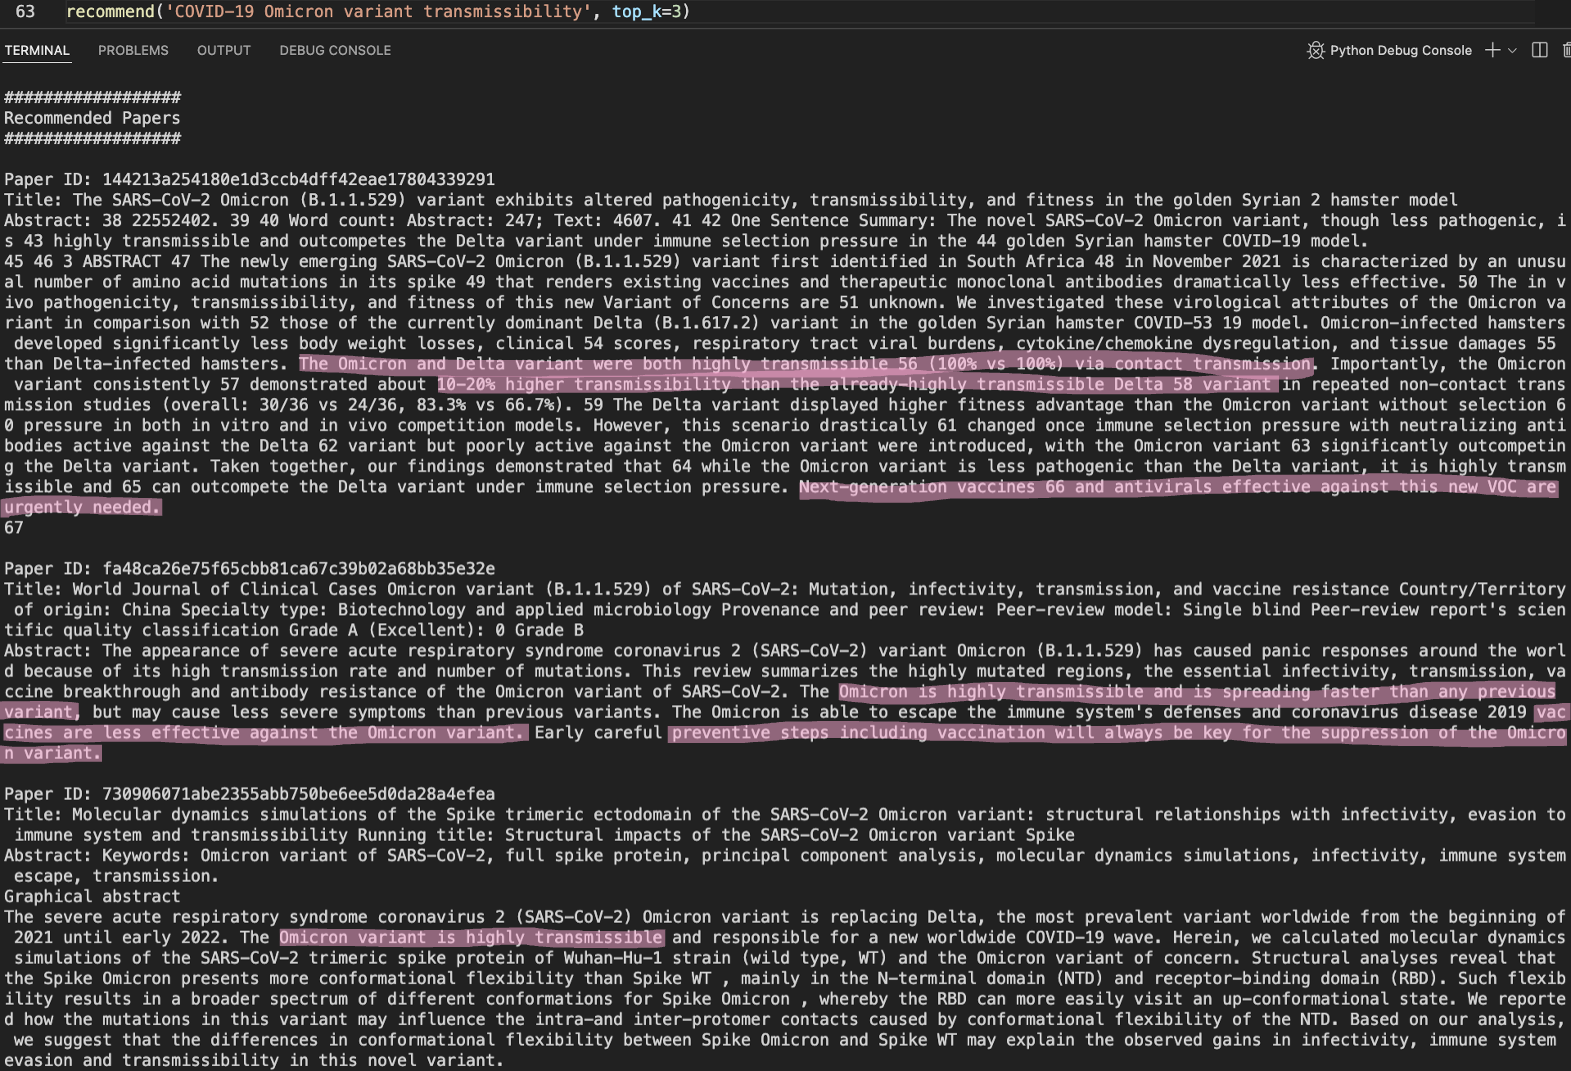
Task: Click the 'Graphical abstract' line
Action: 92,896
